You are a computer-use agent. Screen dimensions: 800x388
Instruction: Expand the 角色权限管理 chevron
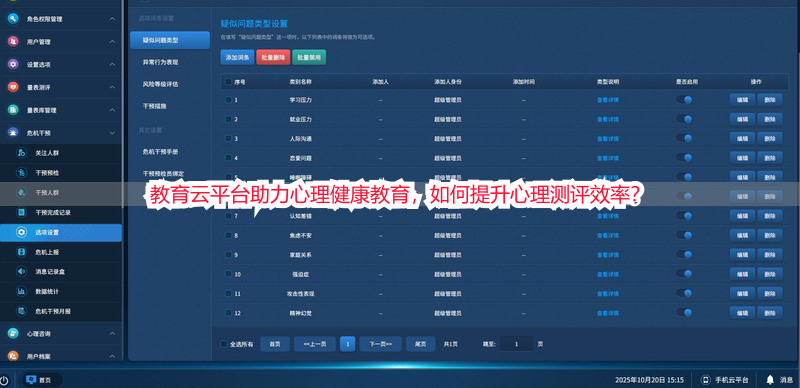(x=112, y=19)
